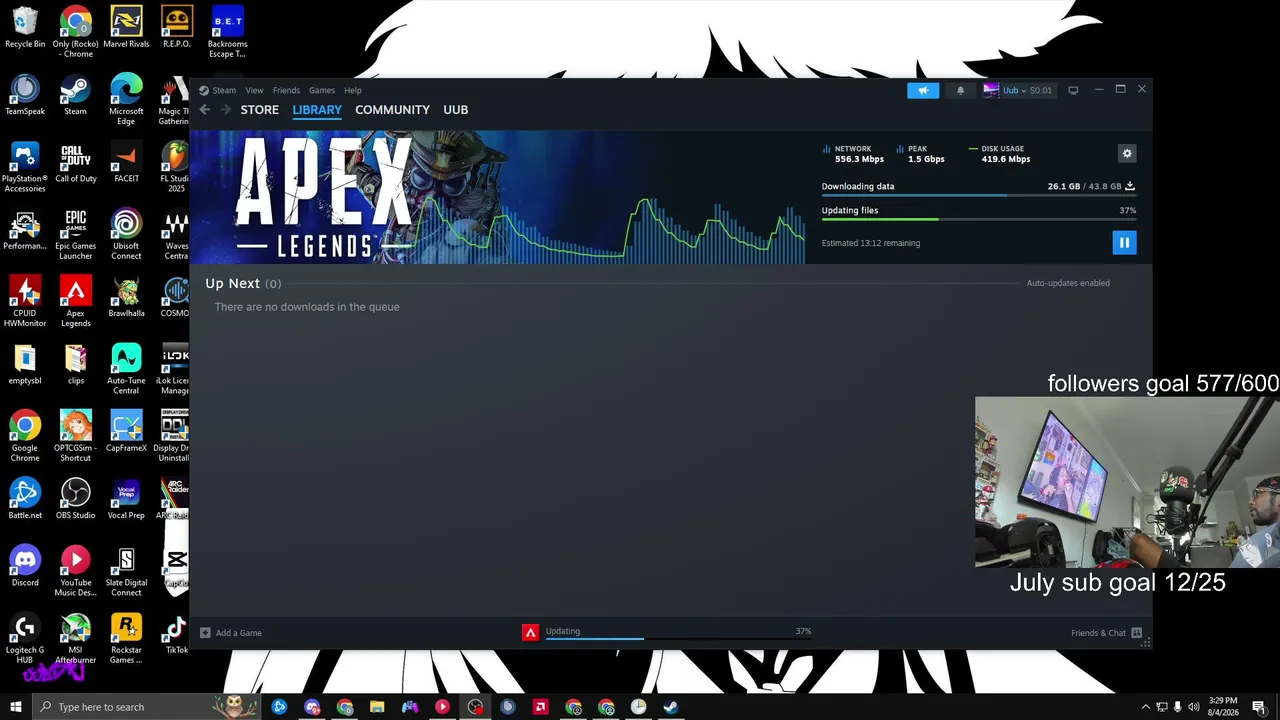Pause the Apex Legends download

tap(1124, 242)
